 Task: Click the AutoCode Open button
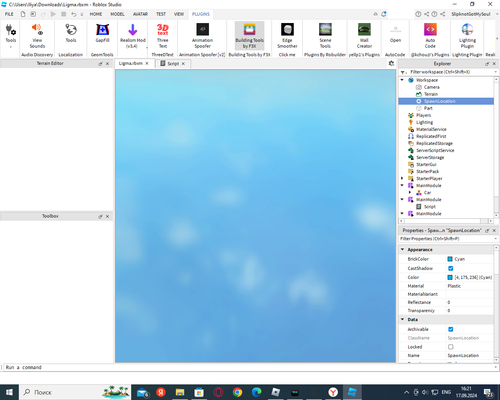coord(395,33)
